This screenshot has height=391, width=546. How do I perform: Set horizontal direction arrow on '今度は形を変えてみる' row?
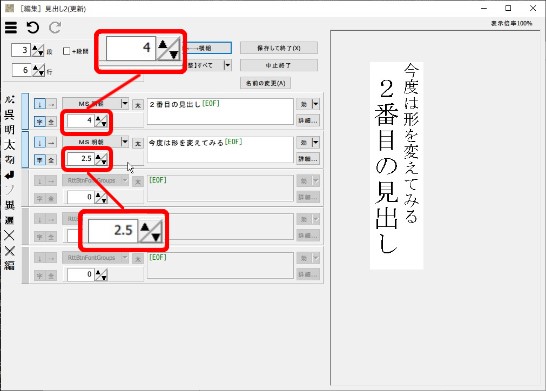click(x=51, y=142)
